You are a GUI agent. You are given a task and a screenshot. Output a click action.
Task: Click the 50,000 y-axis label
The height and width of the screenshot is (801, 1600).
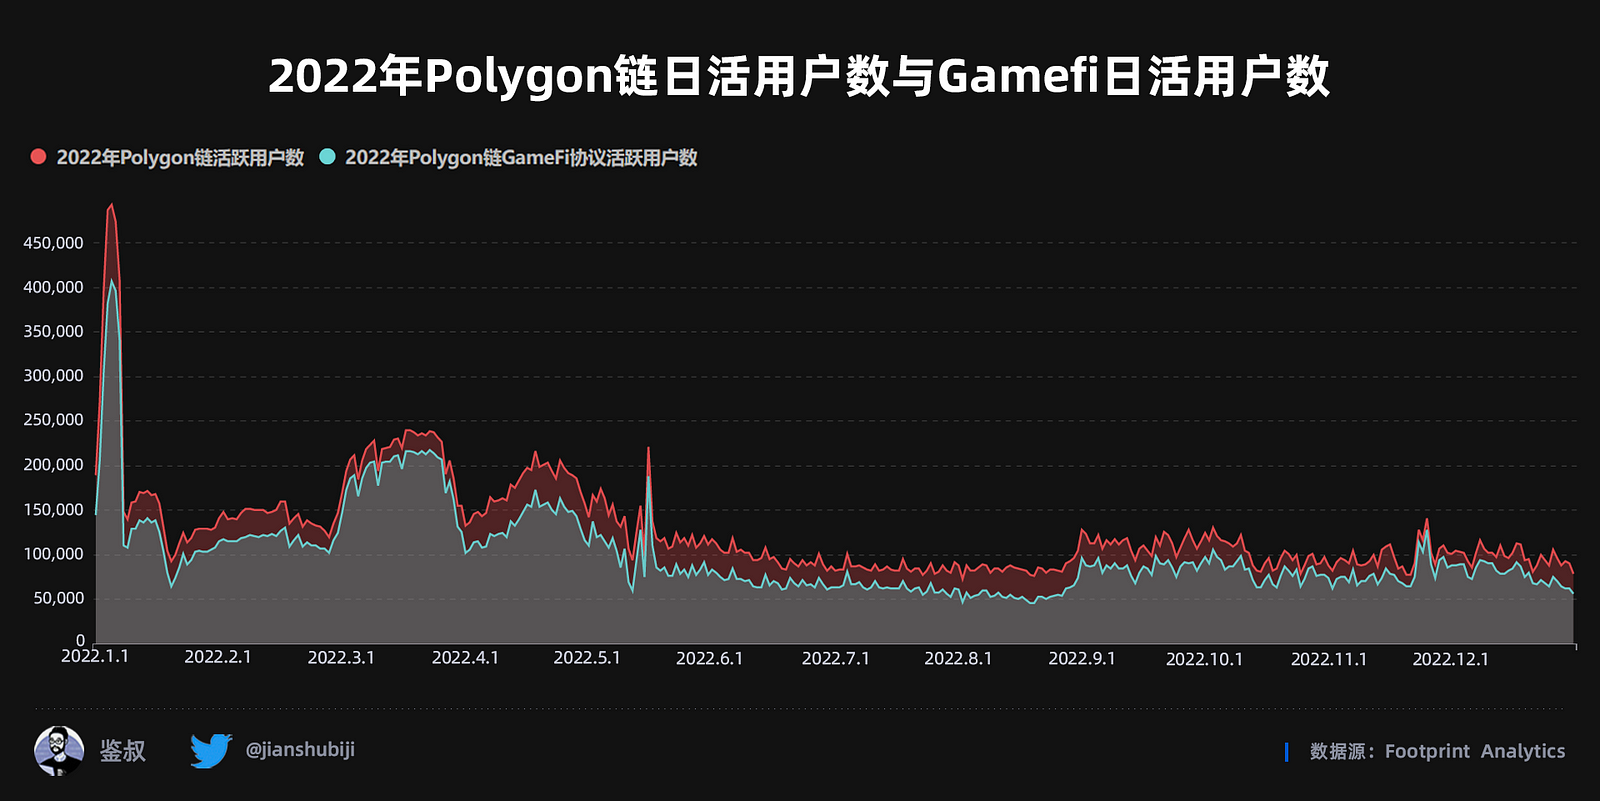58,598
